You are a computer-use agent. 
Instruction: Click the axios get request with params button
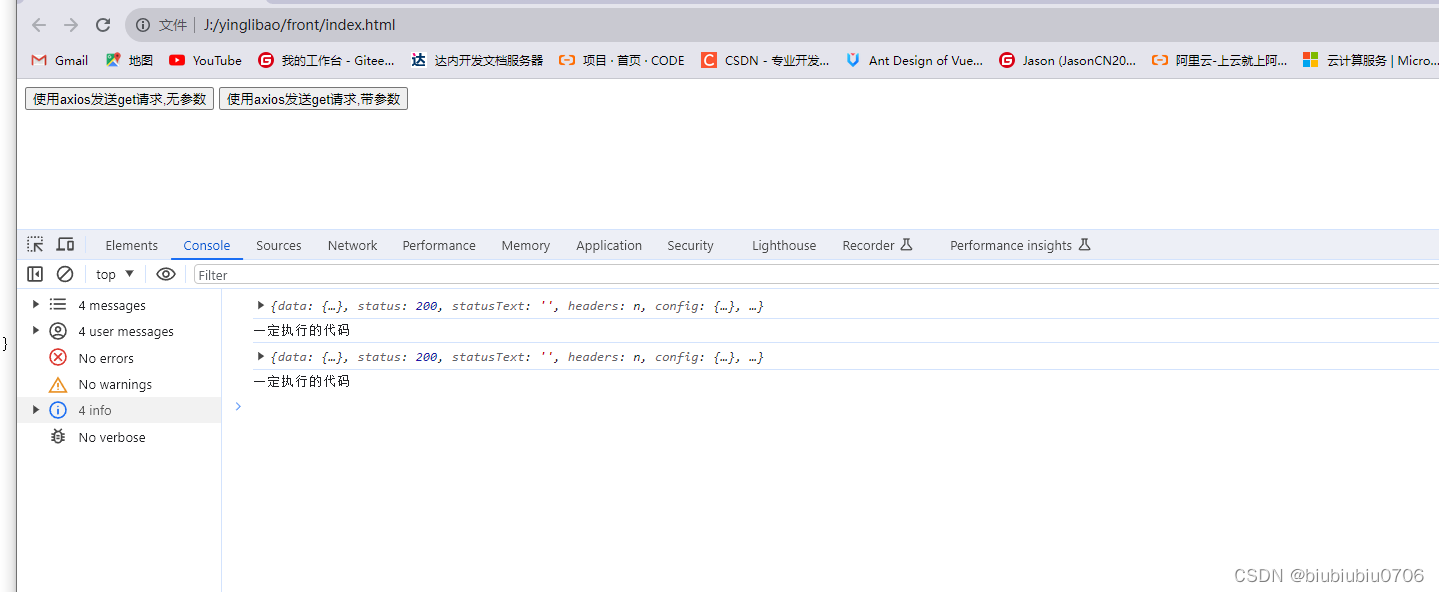pyautogui.click(x=313, y=98)
